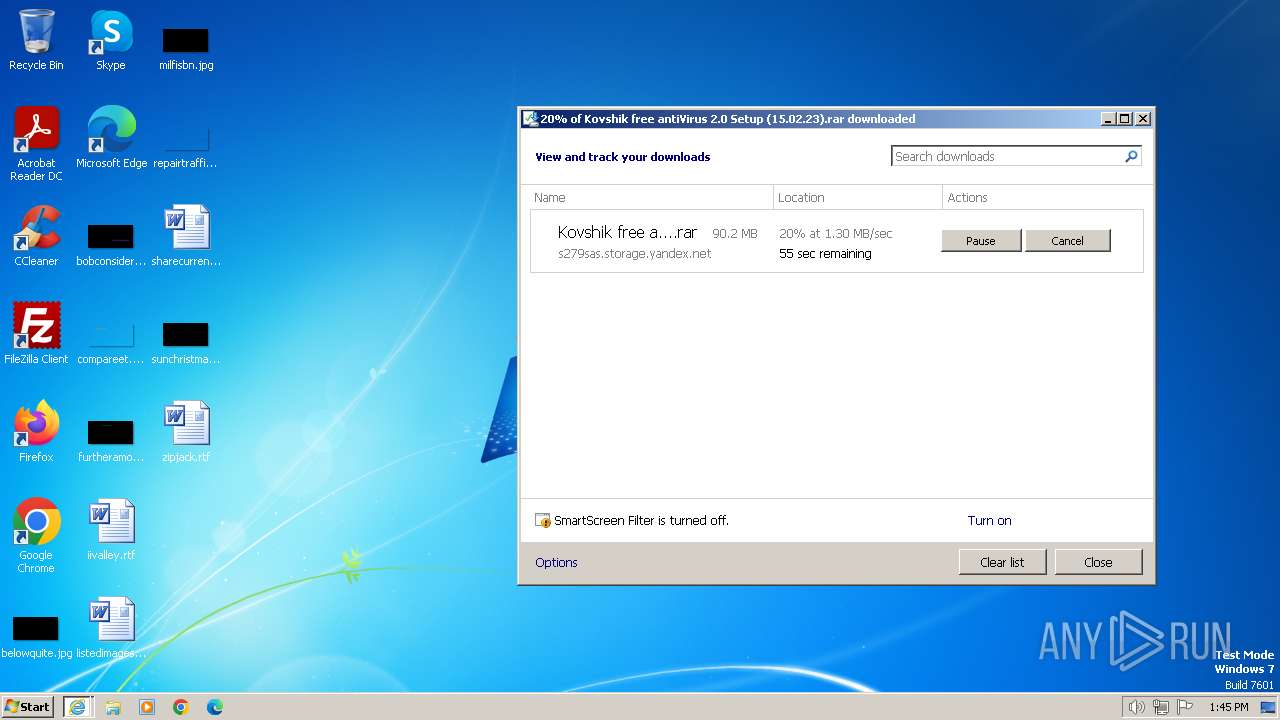Select the furtheramo... desktop file

(111, 439)
